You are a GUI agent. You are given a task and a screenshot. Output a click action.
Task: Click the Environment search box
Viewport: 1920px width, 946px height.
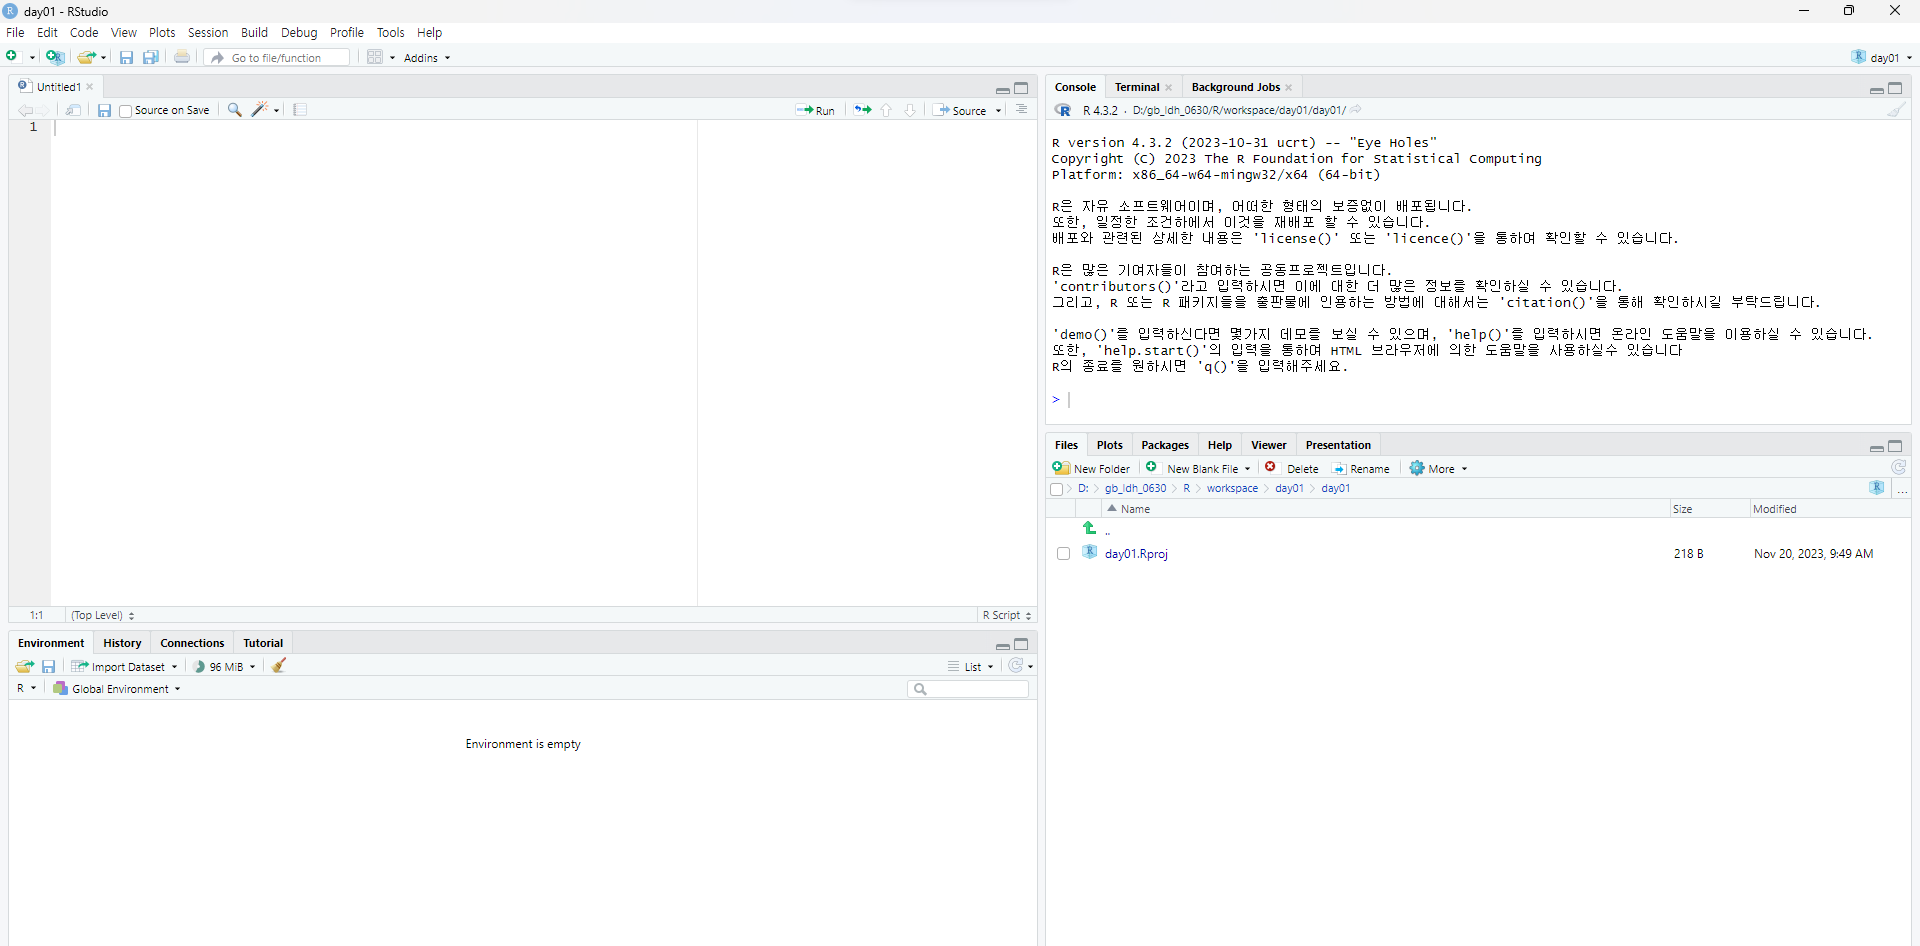pyautogui.click(x=968, y=689)
